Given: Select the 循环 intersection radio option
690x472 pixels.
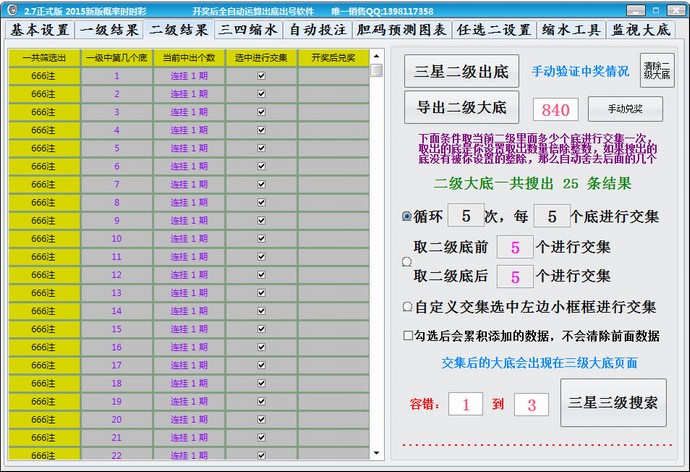Looking at the screenshot, I should click(407, 216).
